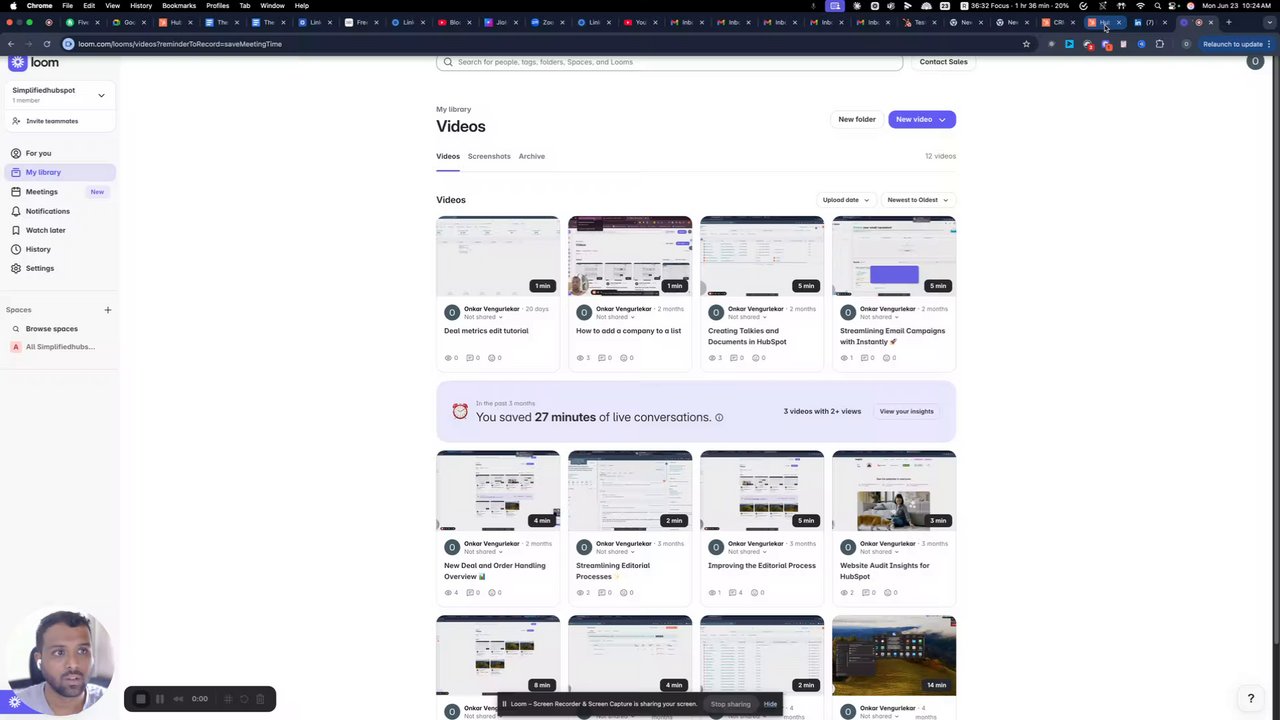The height and width of the screenshot is (720, 1280).
Task: Click the View your insights button
Action: (x=906, y=411)
